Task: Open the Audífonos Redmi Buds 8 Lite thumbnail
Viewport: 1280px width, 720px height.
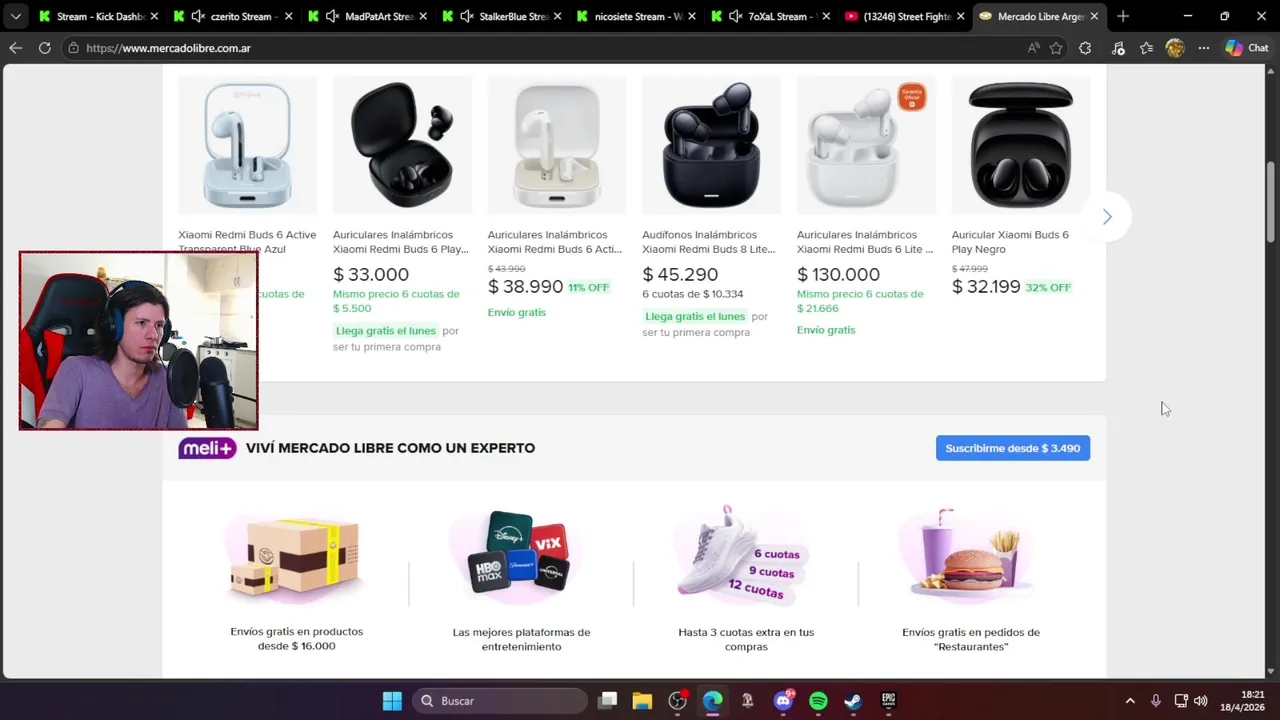Action: (711, 145)
